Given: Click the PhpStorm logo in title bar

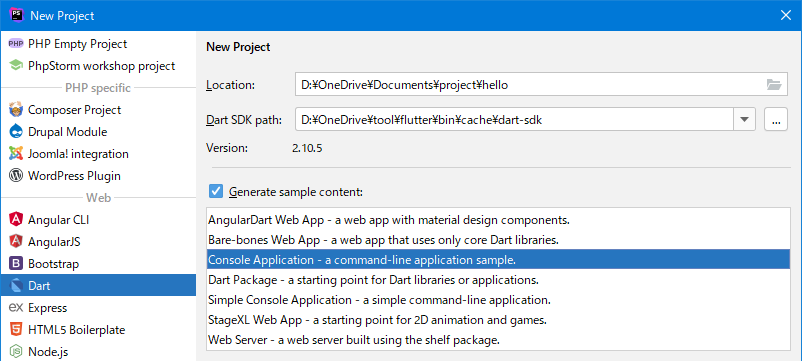Looking at the screenshot, I should pyautogui.click(x=16, y=15).
